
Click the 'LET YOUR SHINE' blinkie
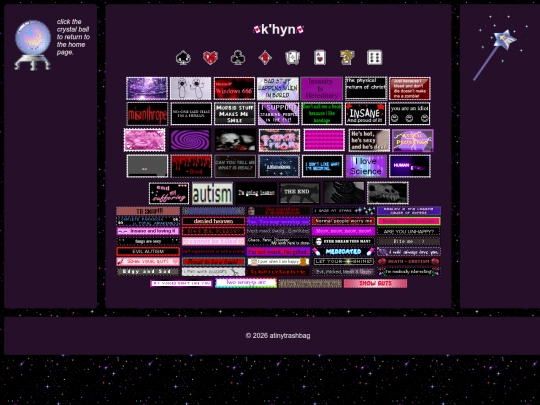point(343,261)
